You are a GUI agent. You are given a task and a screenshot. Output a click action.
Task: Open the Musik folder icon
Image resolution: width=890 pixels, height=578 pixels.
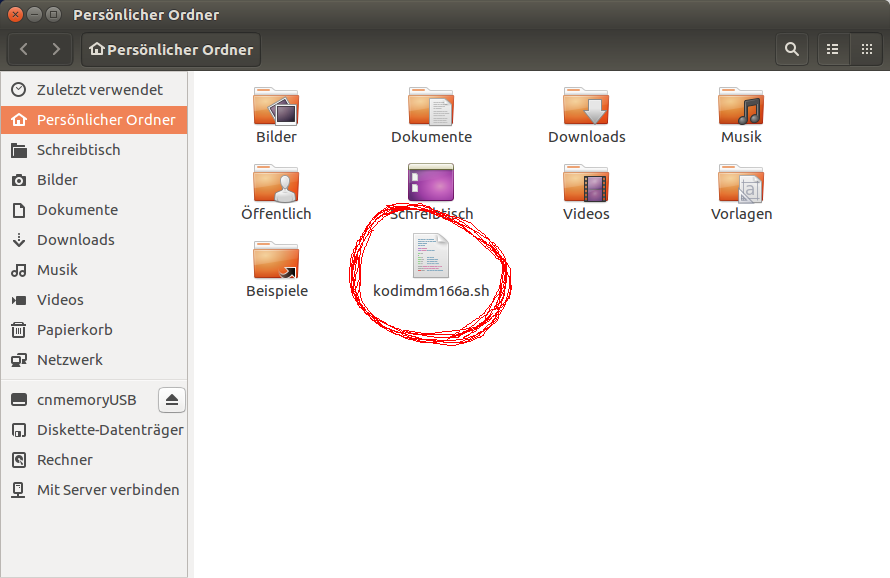pyautogui.click(x=741, y=106)
